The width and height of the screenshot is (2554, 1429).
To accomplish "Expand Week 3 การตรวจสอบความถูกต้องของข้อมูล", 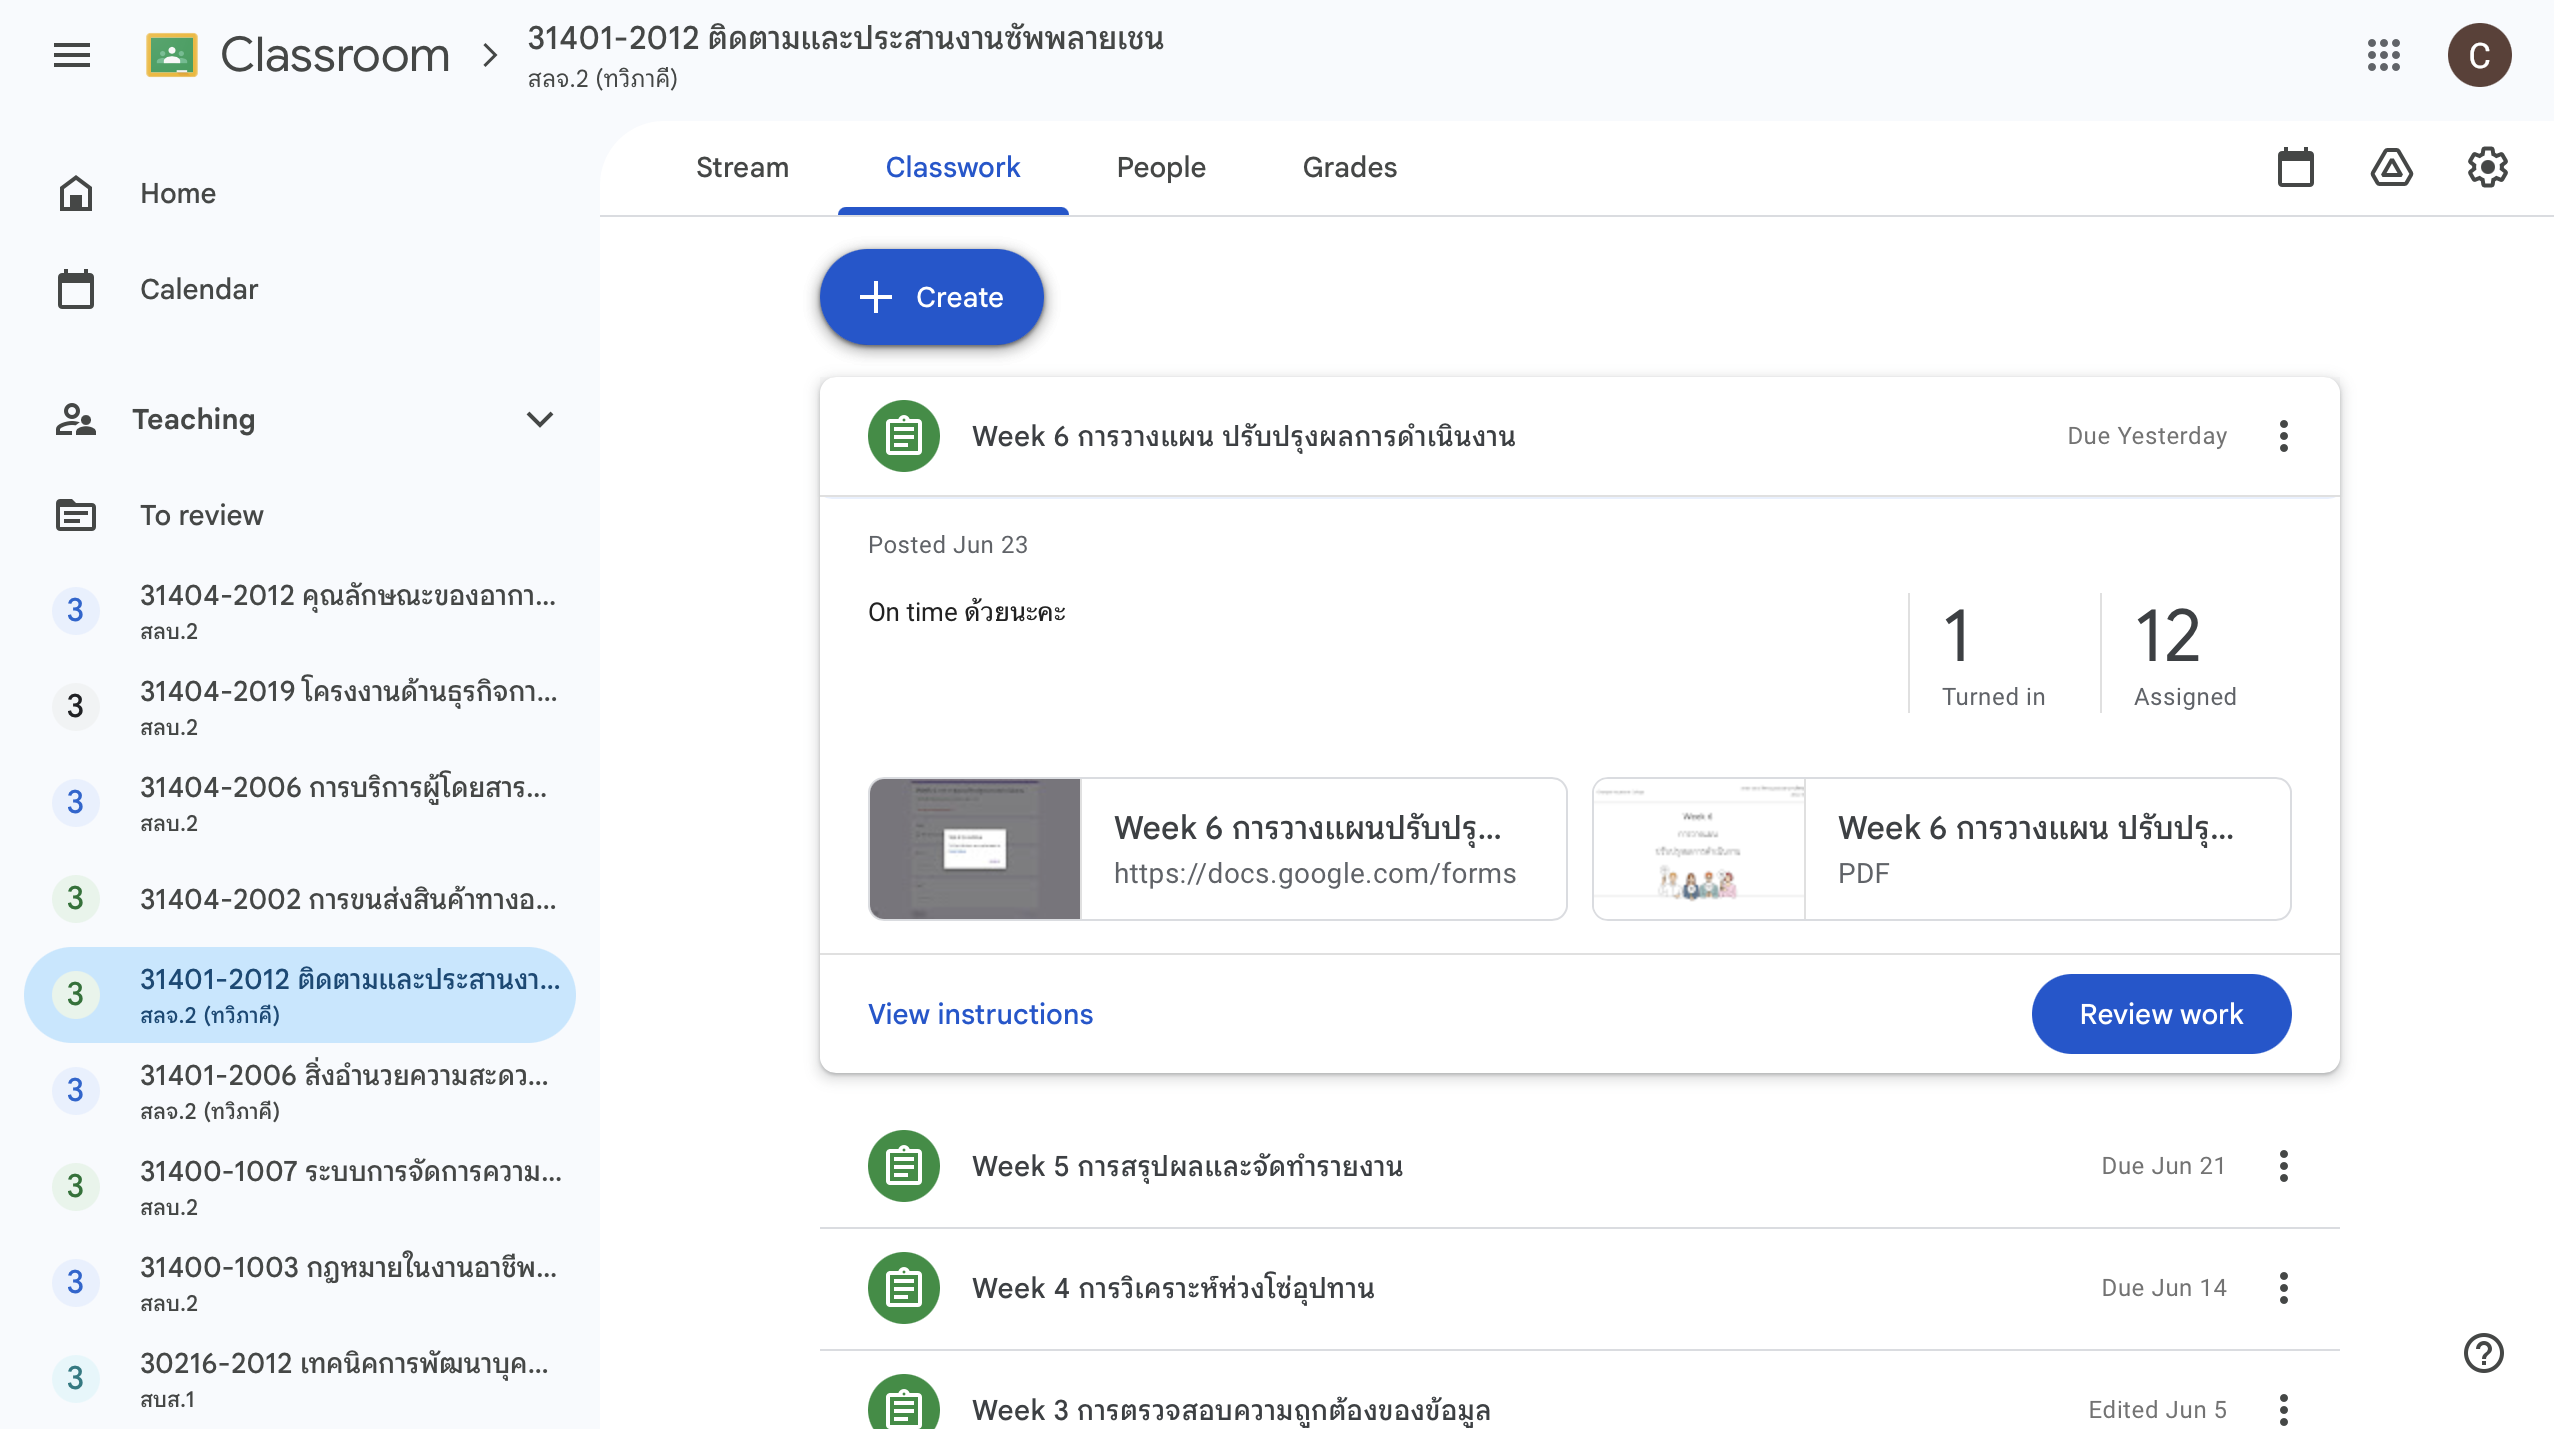I will pos(1580,1392).
